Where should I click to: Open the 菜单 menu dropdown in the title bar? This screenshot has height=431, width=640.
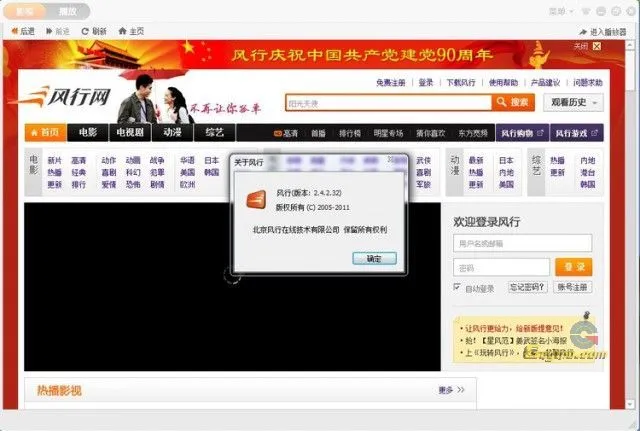click(x=560, y=11)
